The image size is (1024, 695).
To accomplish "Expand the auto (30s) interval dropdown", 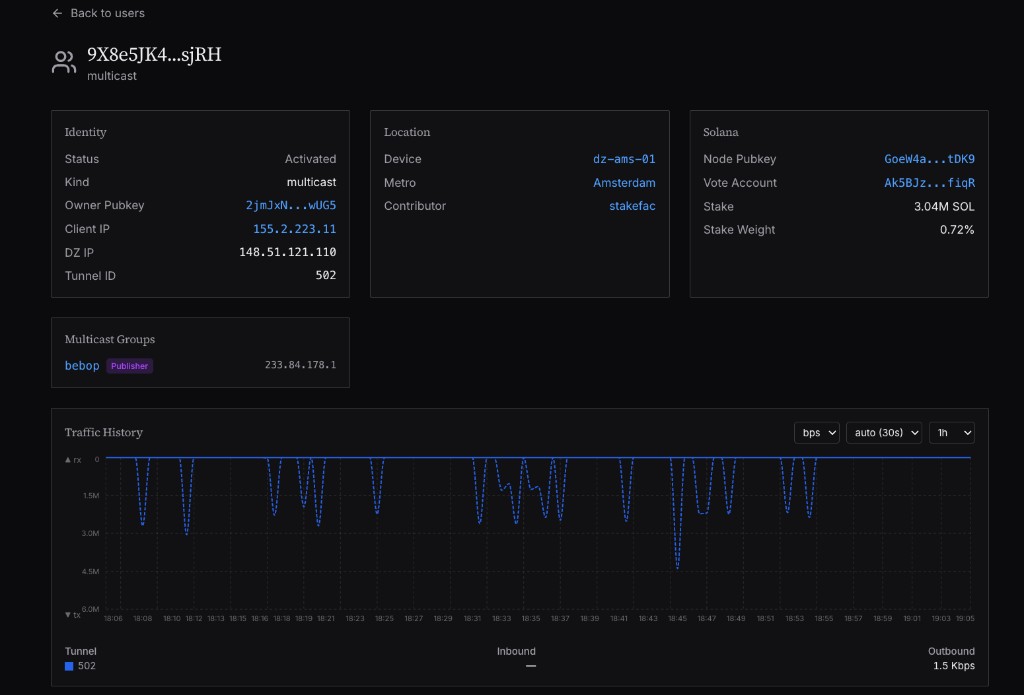I will tap(883, 432).
